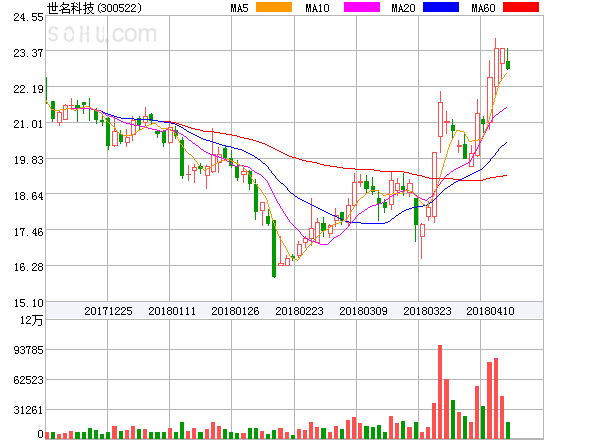This screenshot has width=600, height=440.
Task: Click the 16.28 price axis label
Action: point(28,267)
